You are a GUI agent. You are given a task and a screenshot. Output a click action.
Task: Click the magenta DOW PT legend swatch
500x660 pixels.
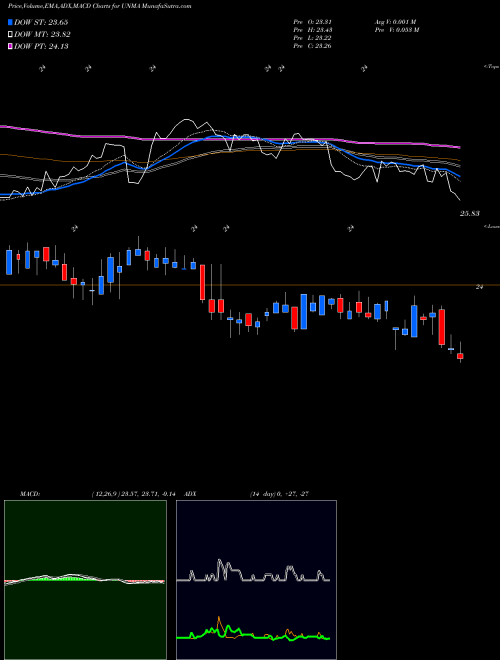click(x=10, y=46)
